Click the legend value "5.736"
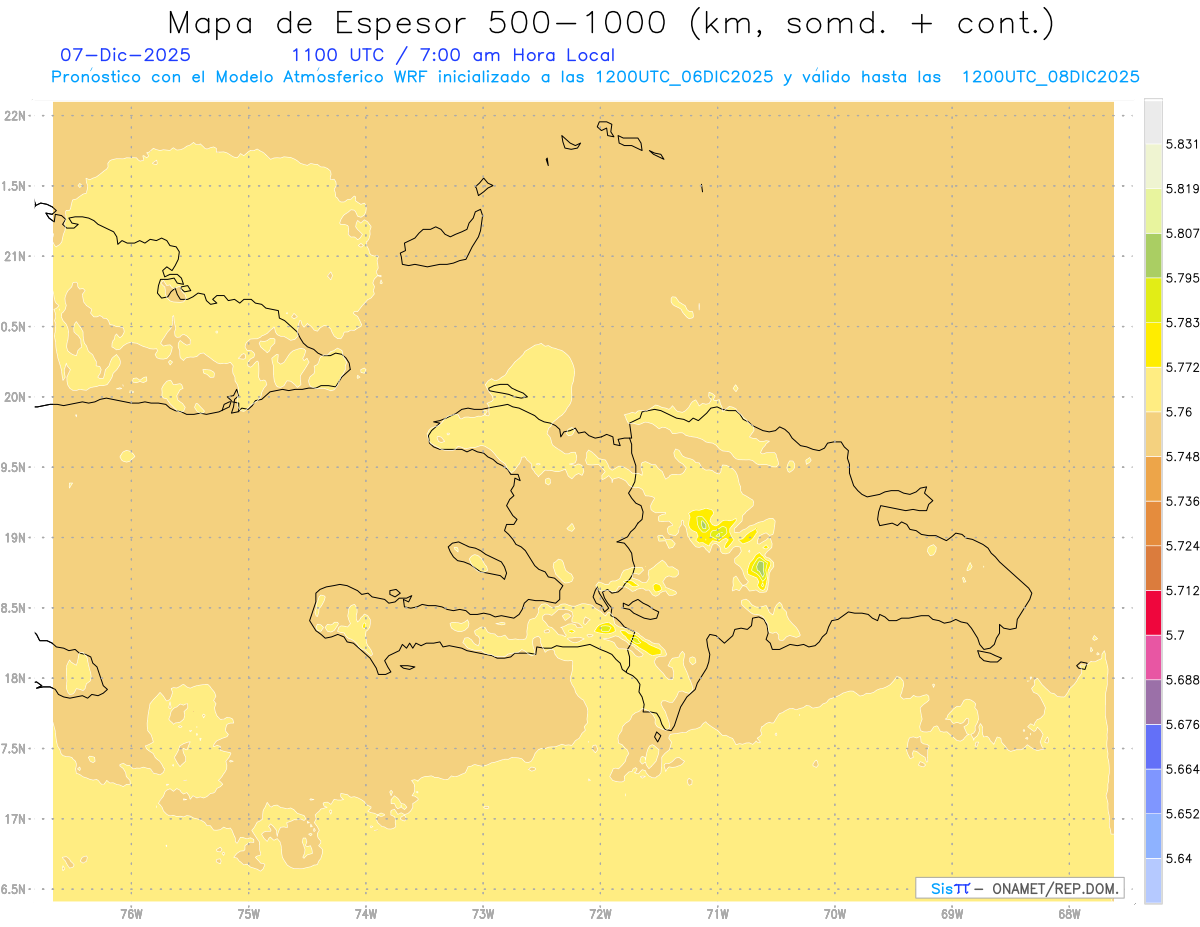Viewport: 1200px width, 927px height. point(1182,501)
